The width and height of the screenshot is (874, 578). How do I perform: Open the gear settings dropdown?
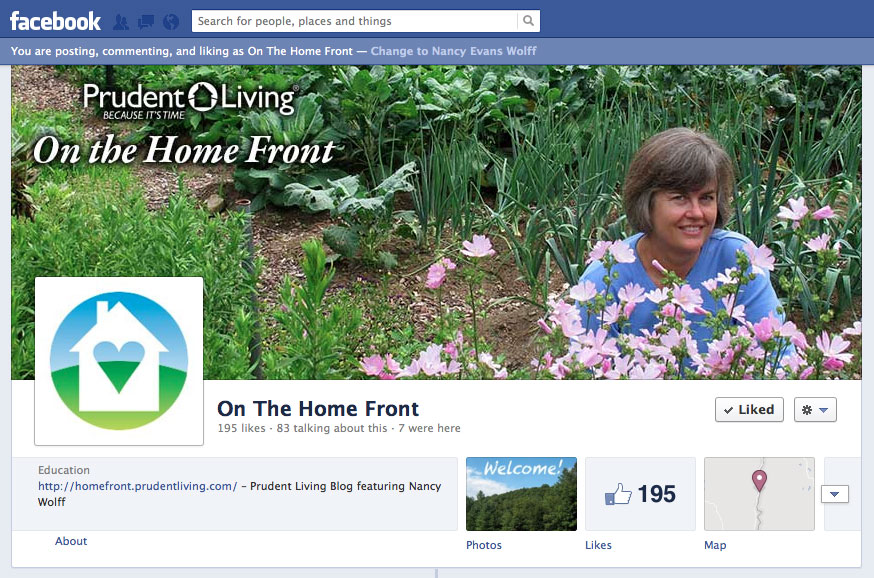[815, 410]
